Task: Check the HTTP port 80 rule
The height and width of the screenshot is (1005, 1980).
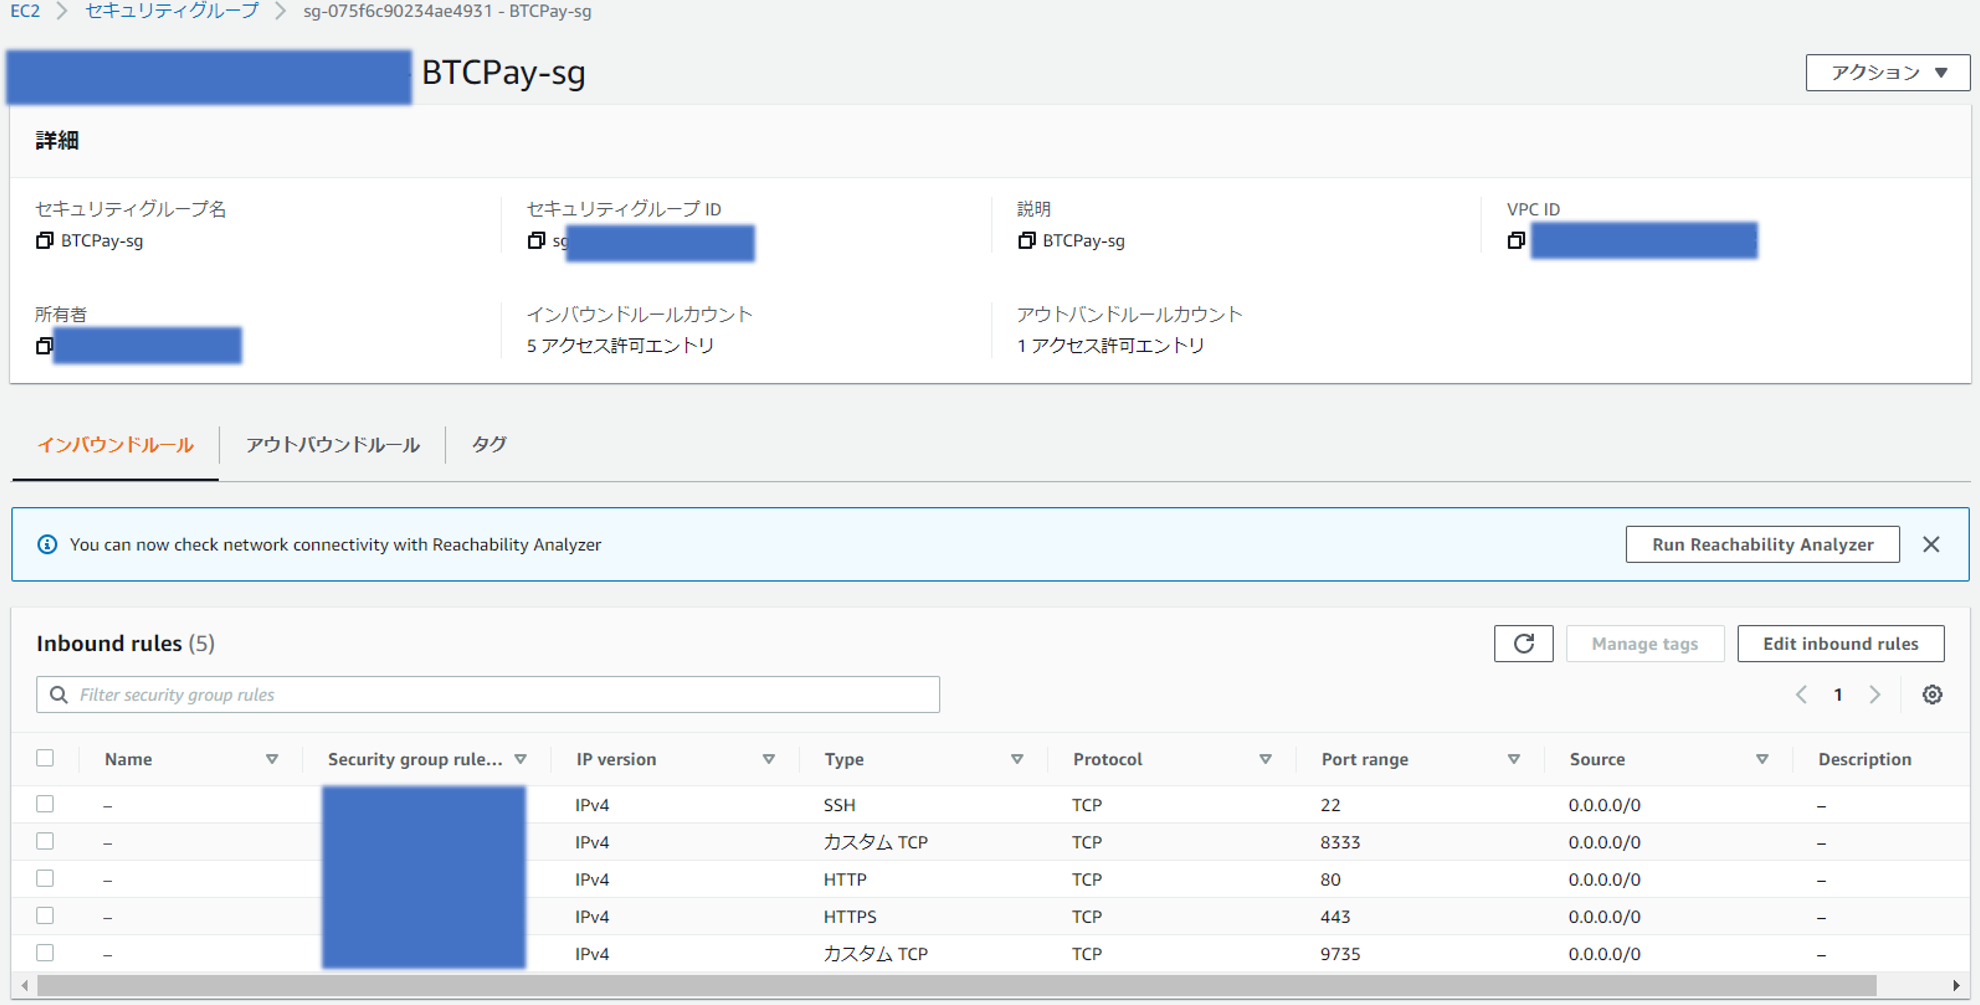Action: click(x=45, y=878)
